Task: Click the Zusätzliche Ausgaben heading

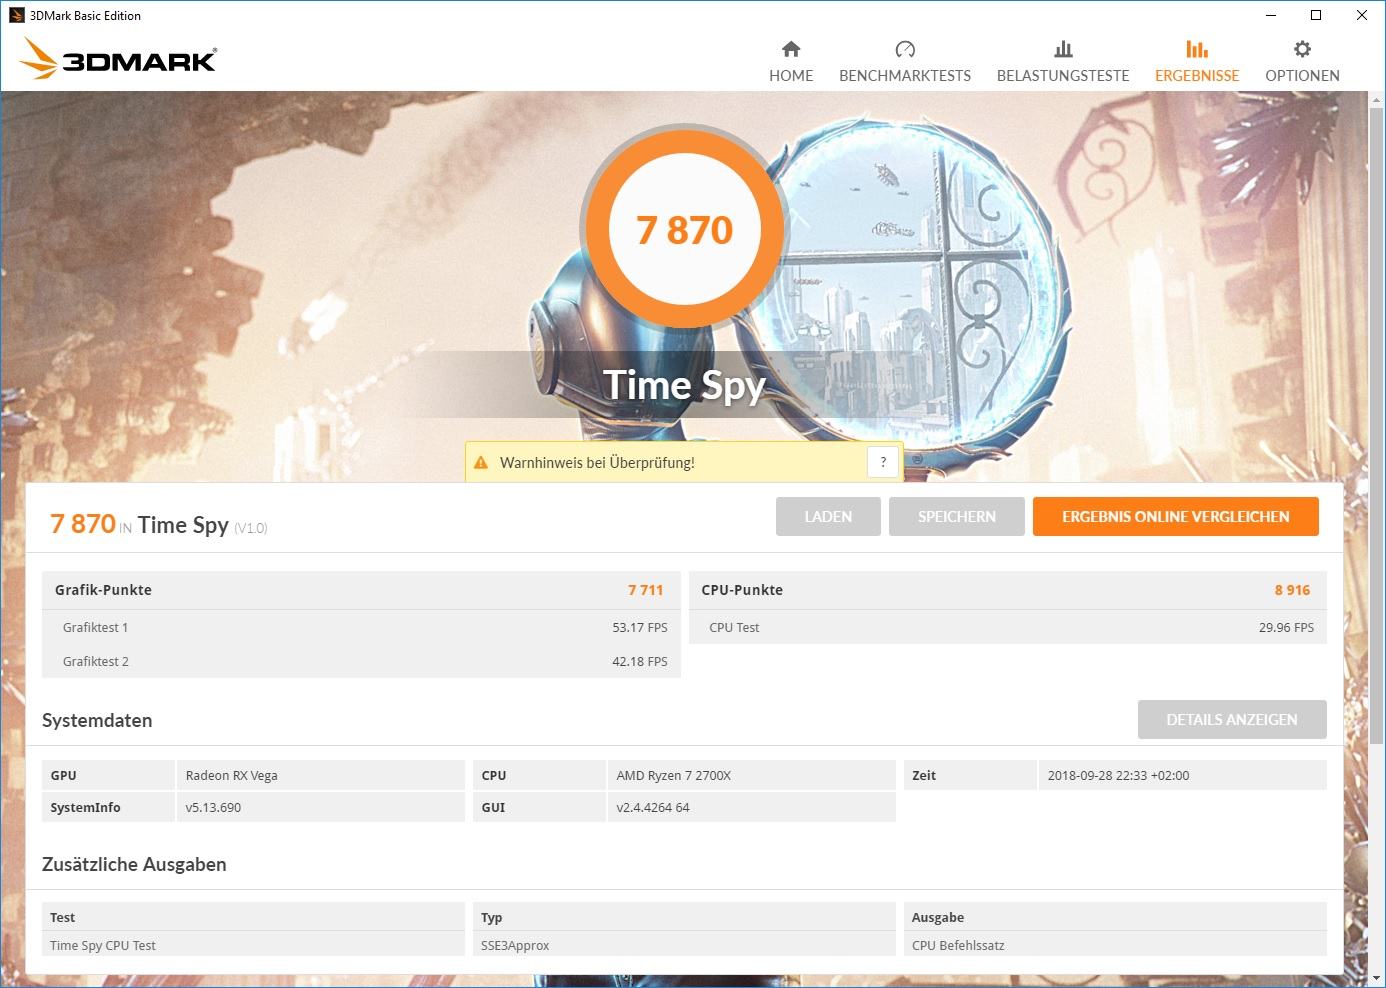Action: (134, 865)
